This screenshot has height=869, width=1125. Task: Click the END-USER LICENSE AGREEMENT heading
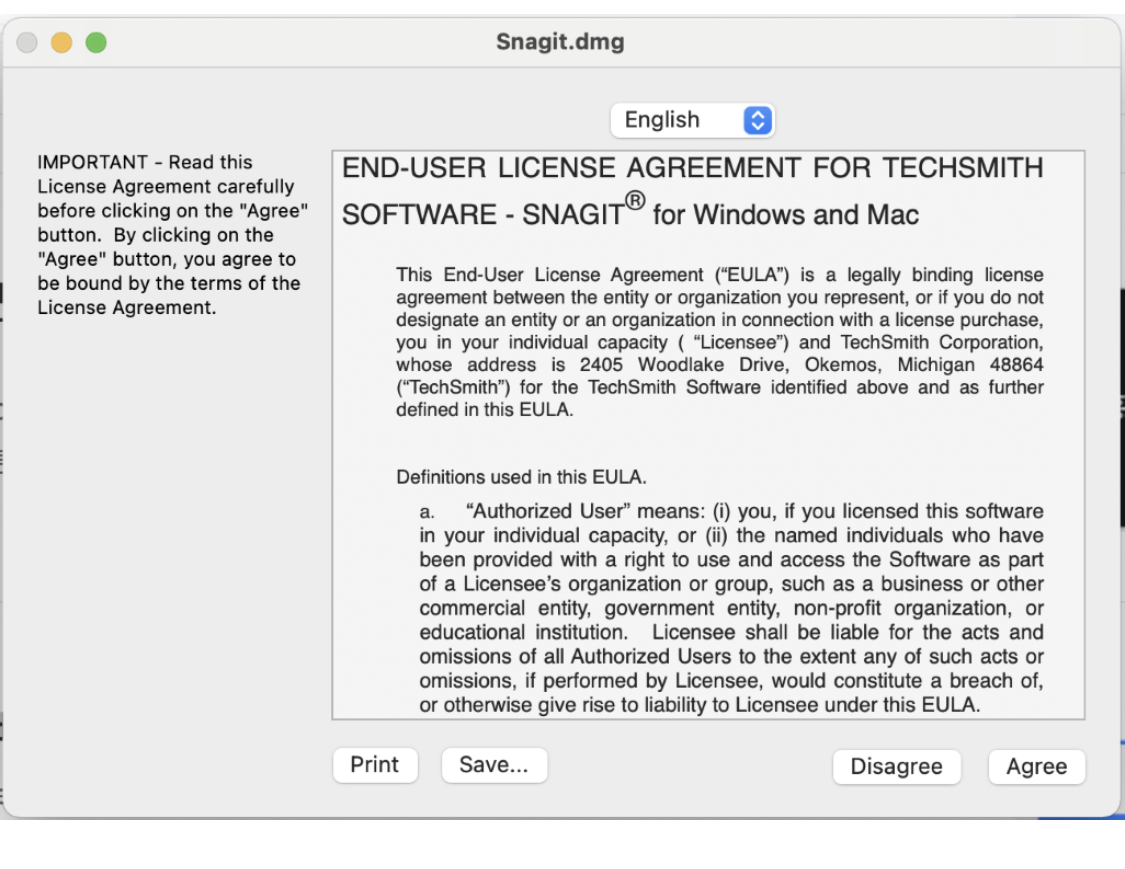coord(692,168)
